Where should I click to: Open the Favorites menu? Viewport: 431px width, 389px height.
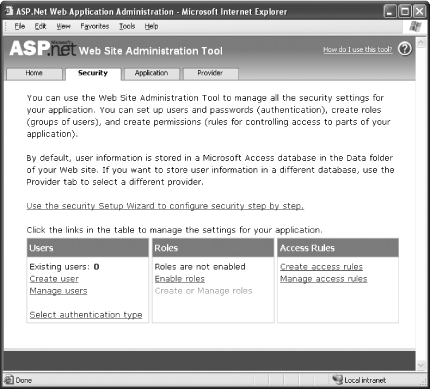95,26
